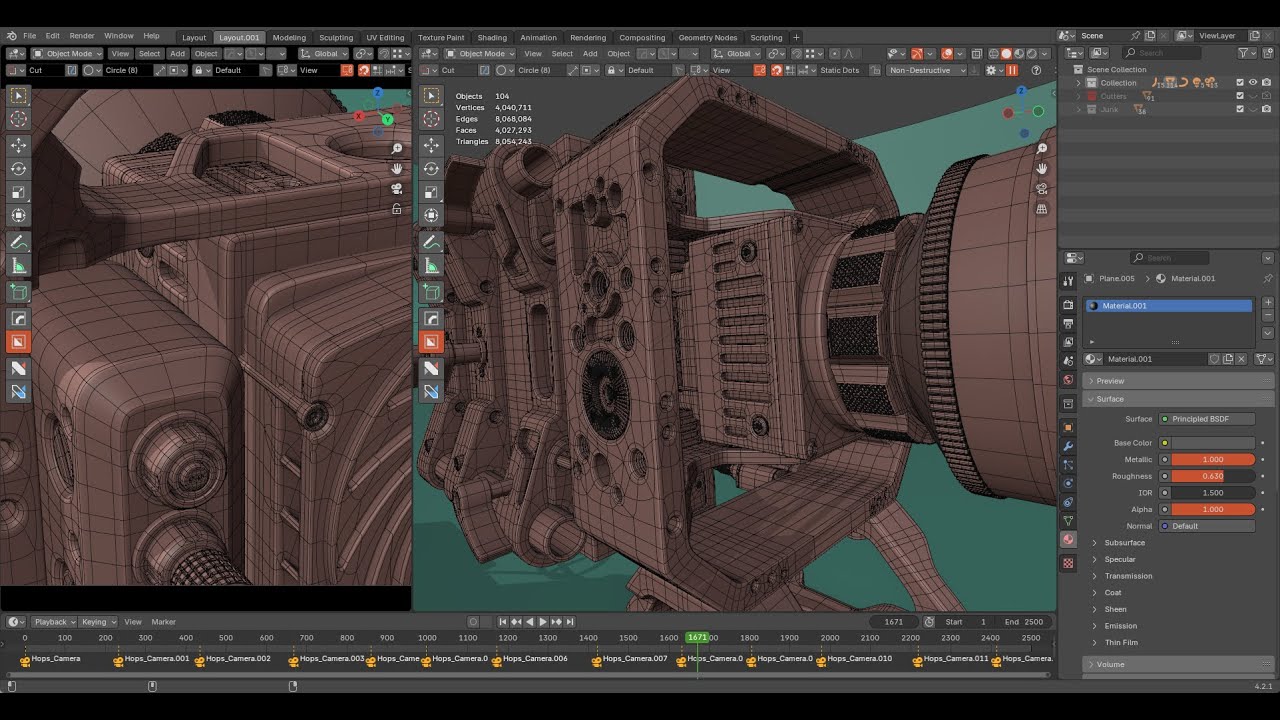
Task: Uncheck the Cutters collection checkbox
Action: [x=1240, y=96]
